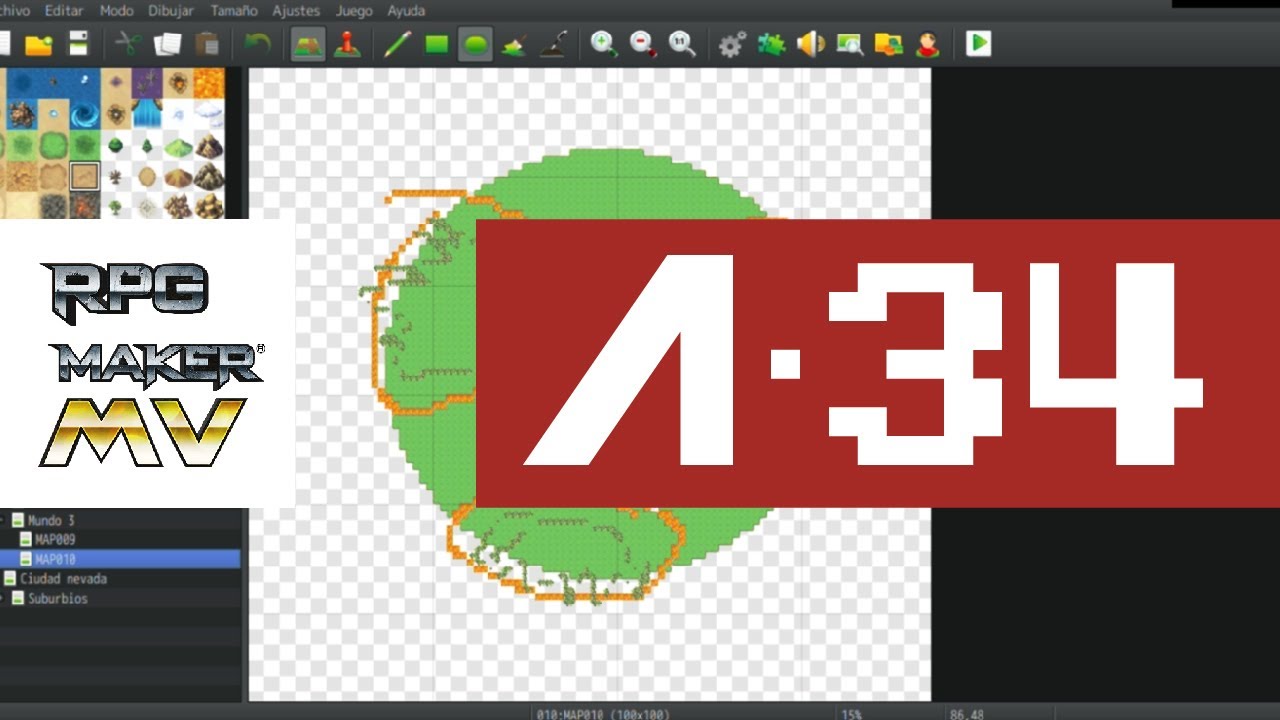Select the Pencil drawing tool
The width and height of the screenshot is (1280, 720).
point(397,44)
